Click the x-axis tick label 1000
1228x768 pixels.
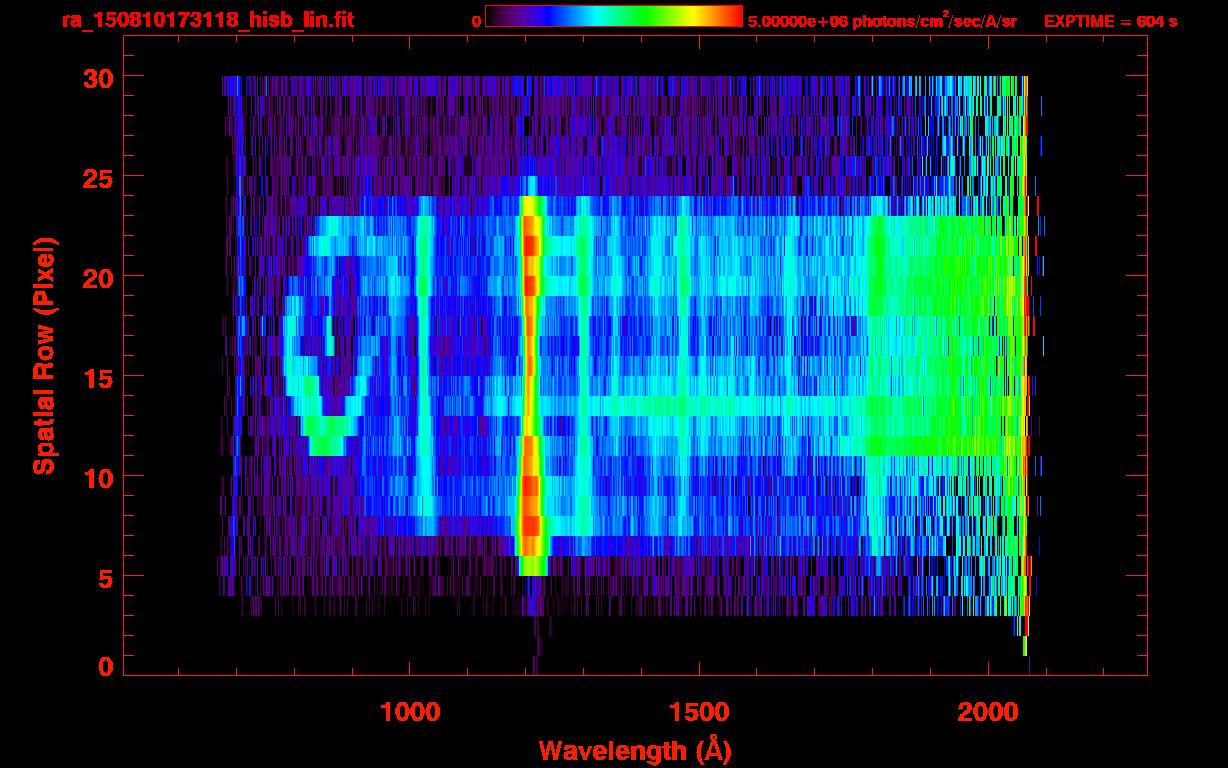tap(410, 712)
